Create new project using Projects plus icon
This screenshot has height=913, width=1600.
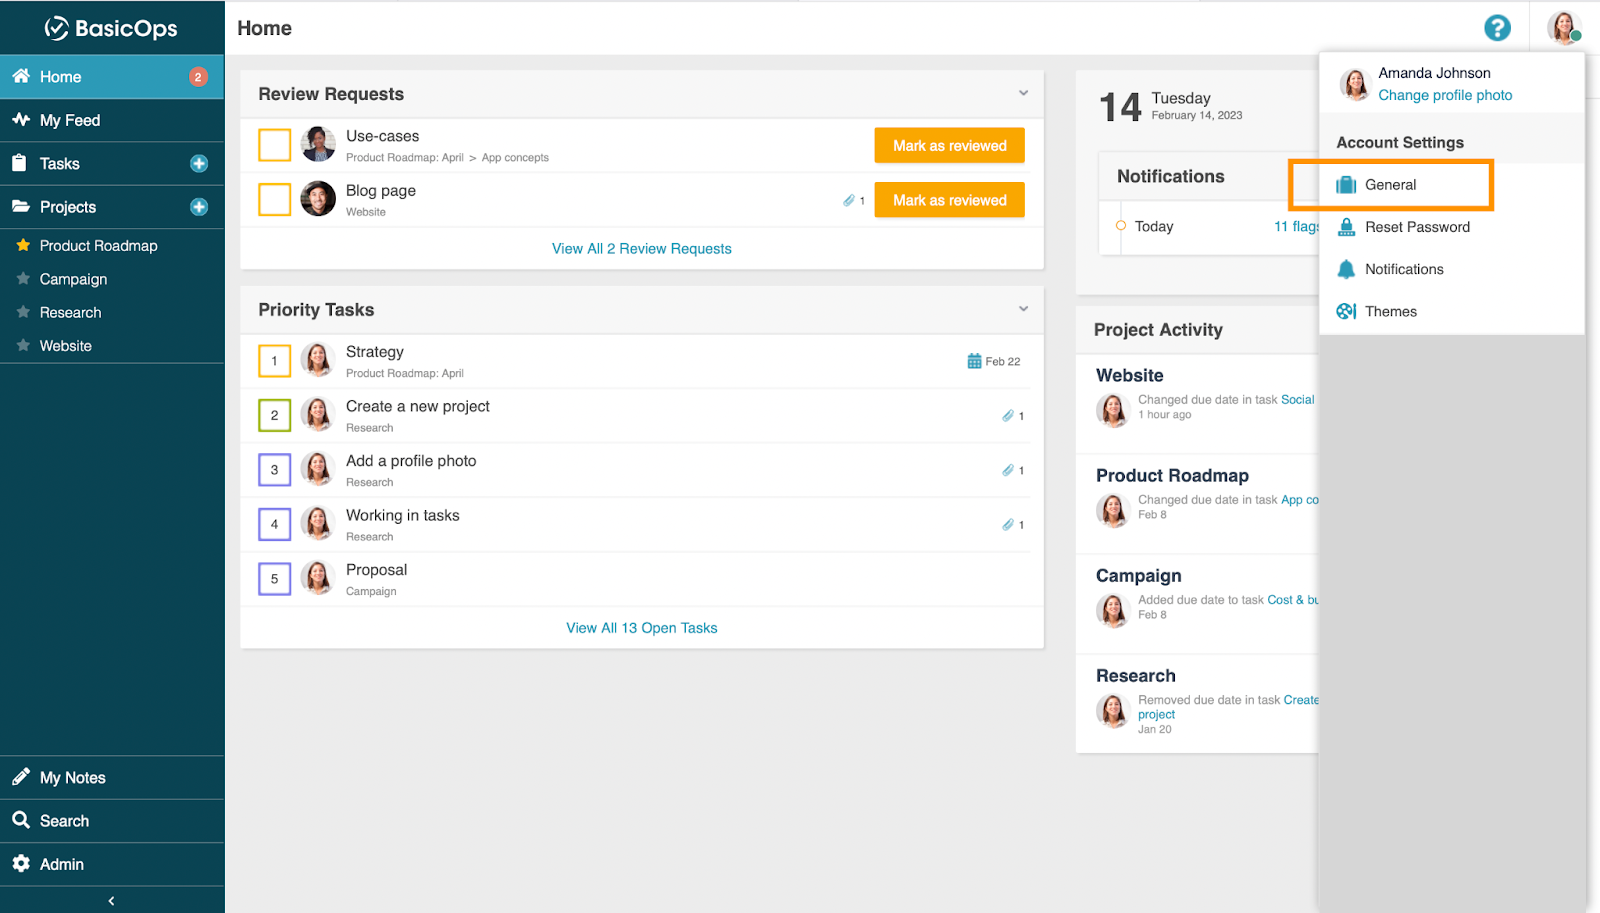click(199, 207)
